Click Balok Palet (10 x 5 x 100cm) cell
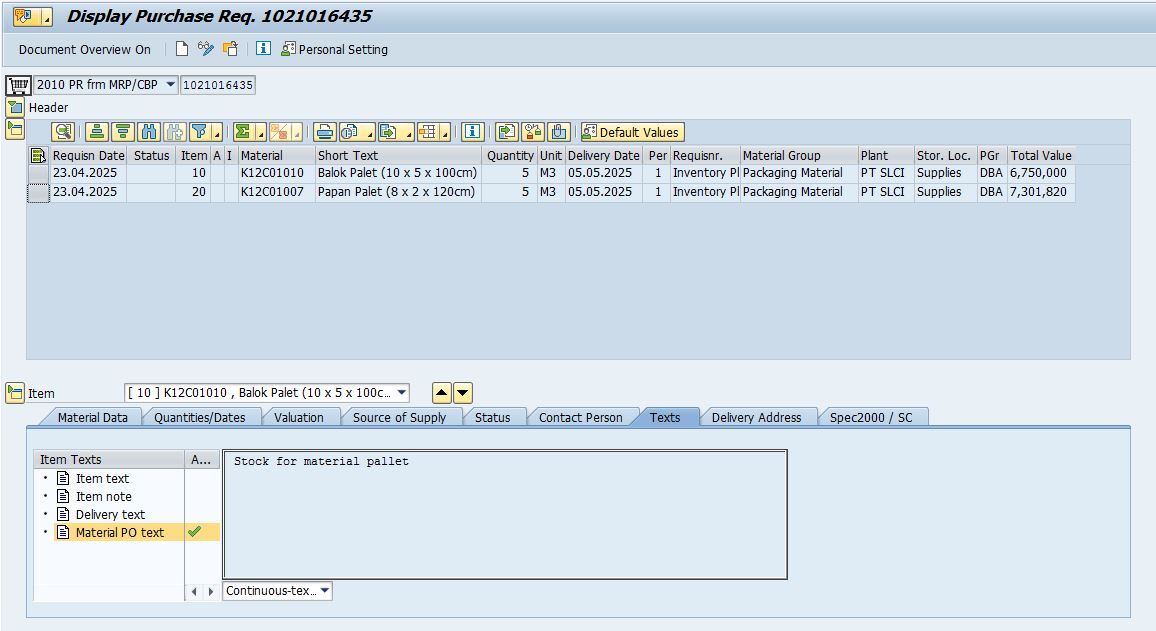The height and width of the screenshot is (631, 1156). 397,172
